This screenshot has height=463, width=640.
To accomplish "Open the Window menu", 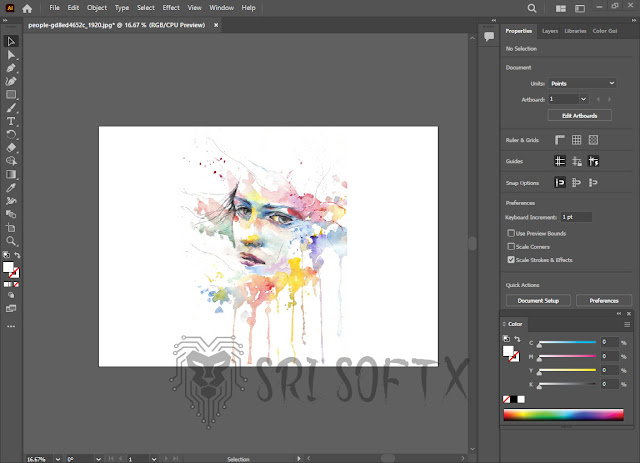I will click(221, 8).
